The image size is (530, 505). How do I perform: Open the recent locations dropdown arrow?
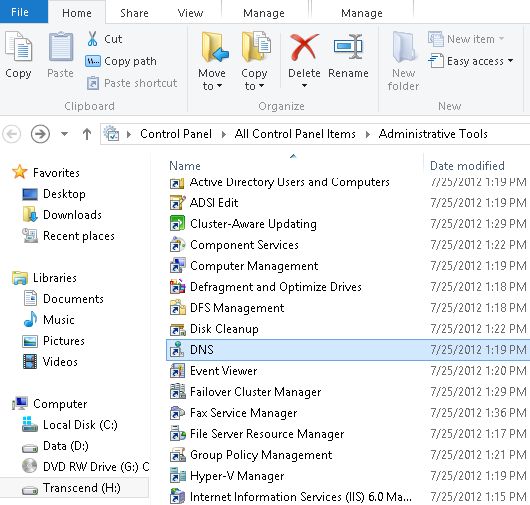[x=65, y=134]
